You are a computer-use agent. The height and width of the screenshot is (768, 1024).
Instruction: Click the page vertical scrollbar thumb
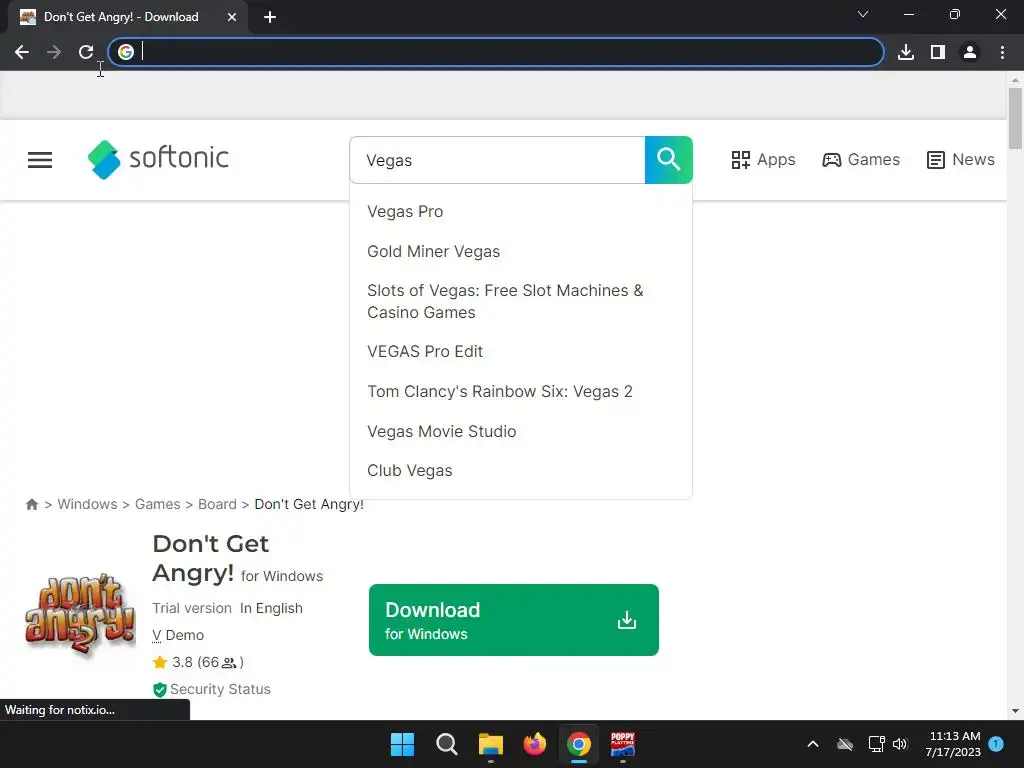(x=1015, y=118)
